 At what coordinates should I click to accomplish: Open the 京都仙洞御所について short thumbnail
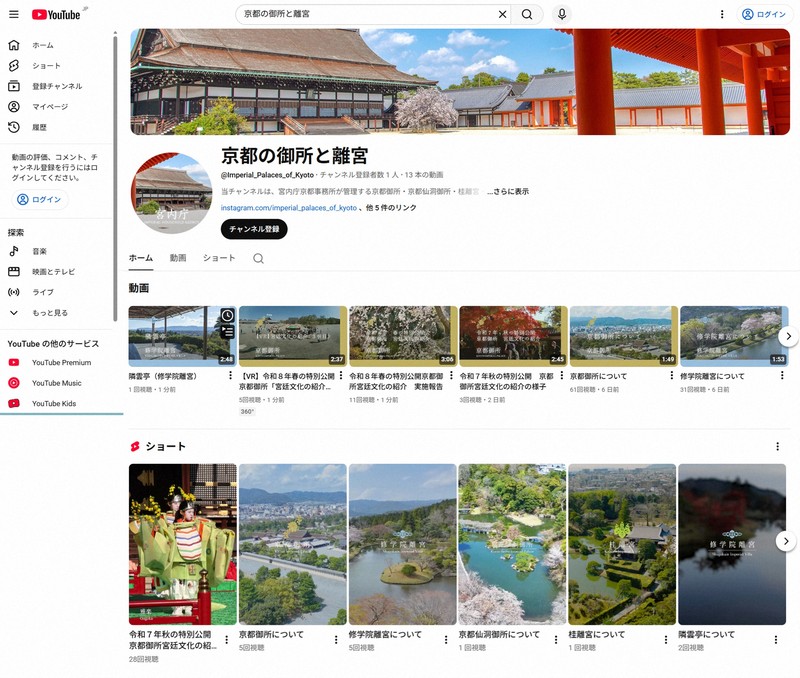click(512, 544)
